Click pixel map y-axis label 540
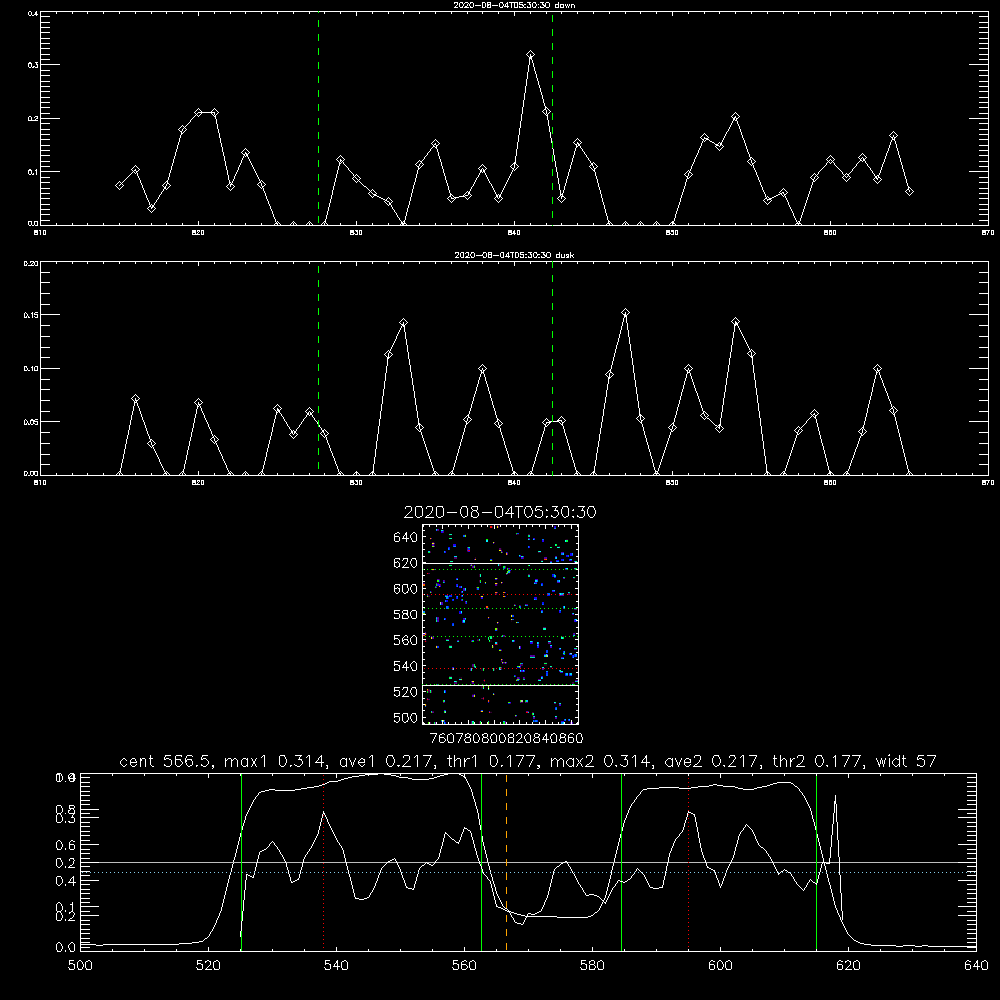The image size is (1000, 1000). (406, 666)
